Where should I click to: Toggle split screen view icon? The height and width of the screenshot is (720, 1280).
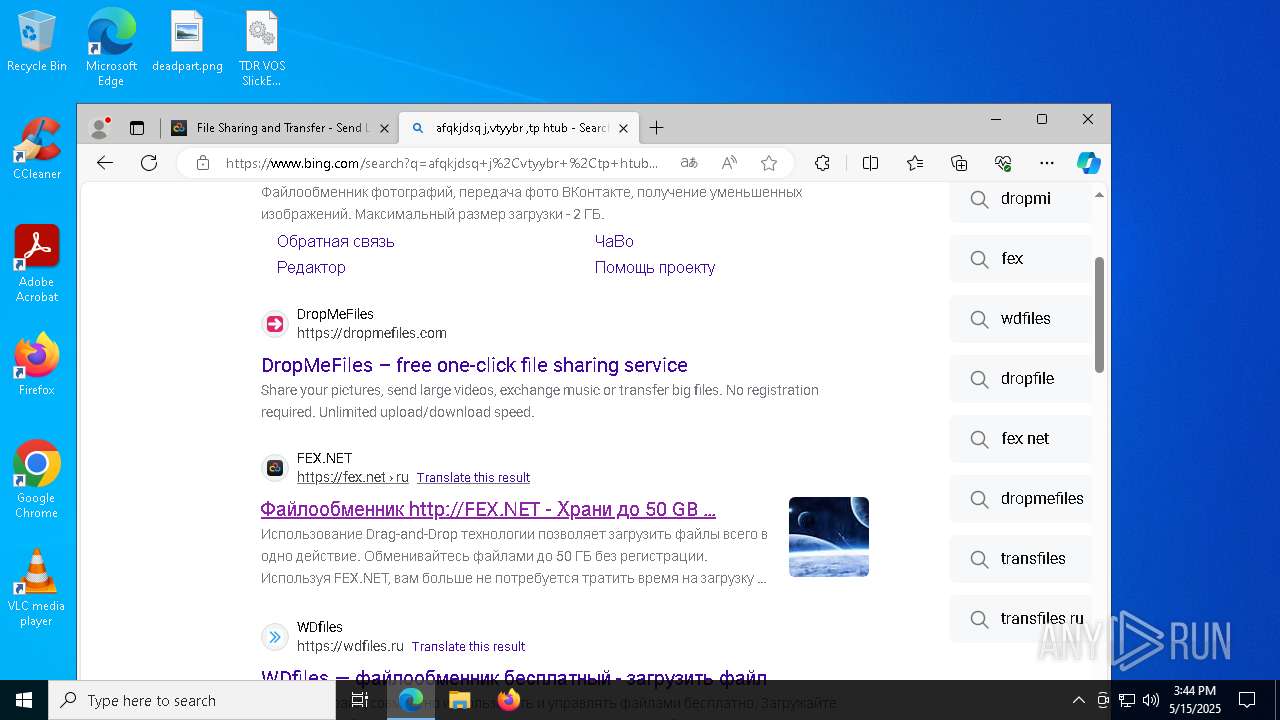click(870, 163)
